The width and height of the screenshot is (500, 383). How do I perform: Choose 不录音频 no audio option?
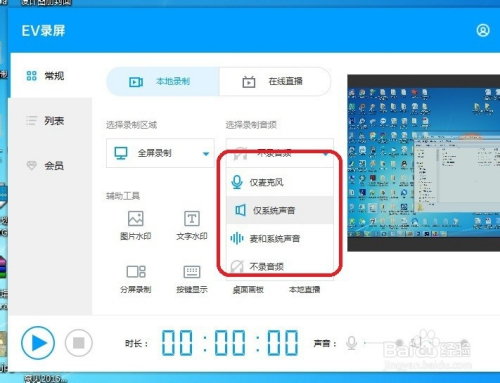click(x=280, y=266)
